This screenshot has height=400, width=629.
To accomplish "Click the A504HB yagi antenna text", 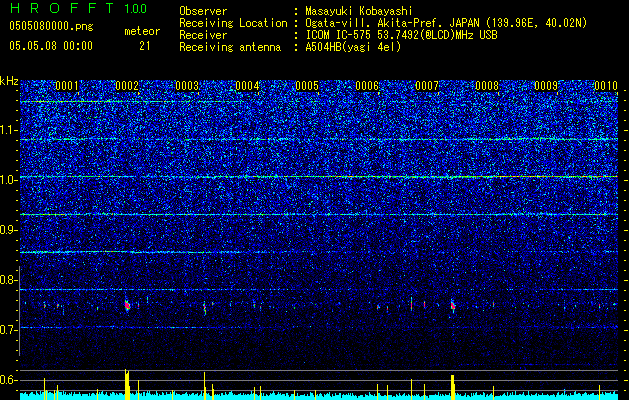I will [x=353, y=47].
